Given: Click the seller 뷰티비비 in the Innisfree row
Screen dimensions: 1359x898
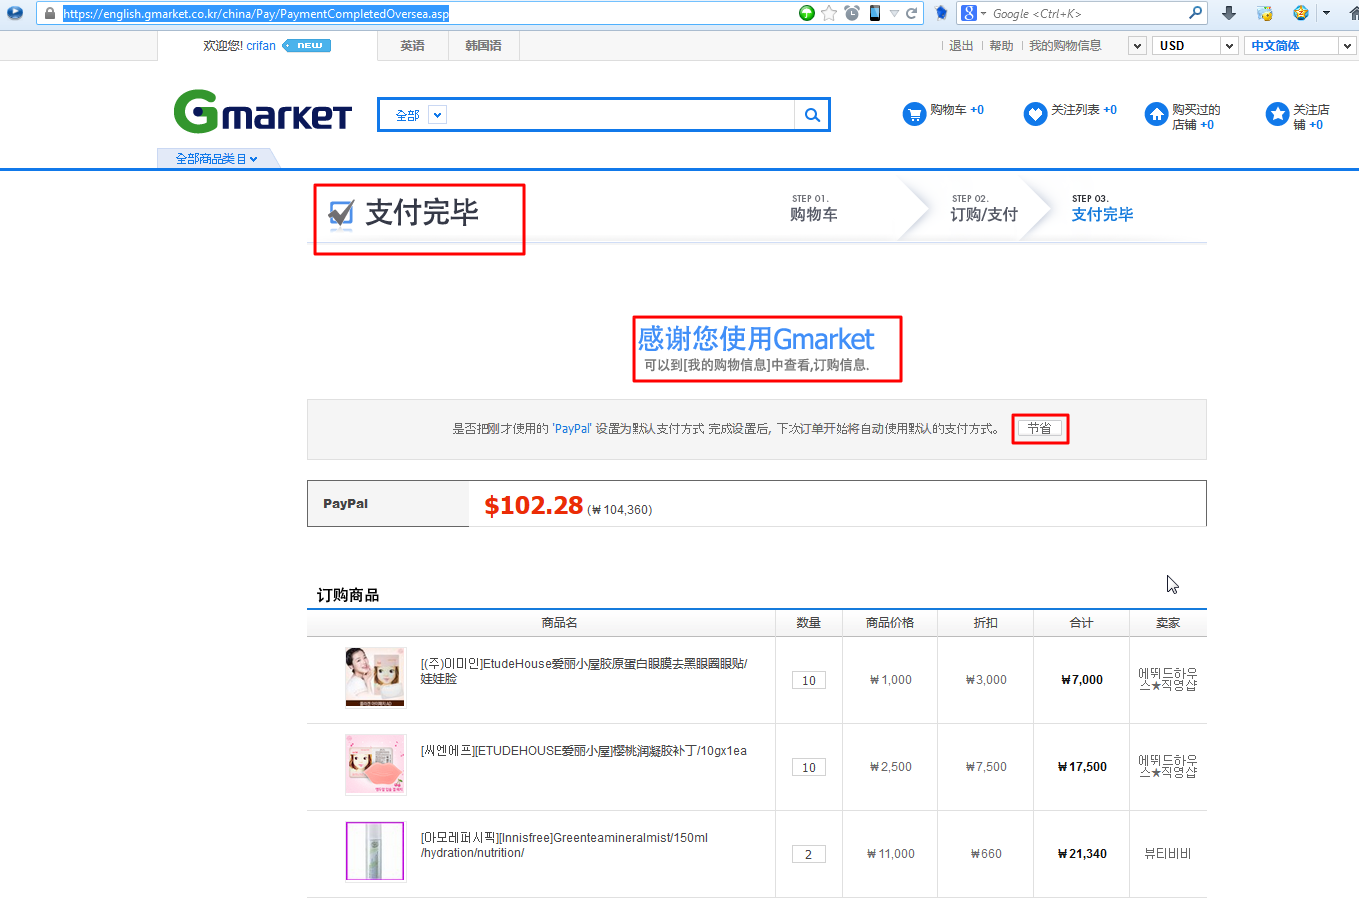Looking at the screenshot, I should (x=1168, y=854).
